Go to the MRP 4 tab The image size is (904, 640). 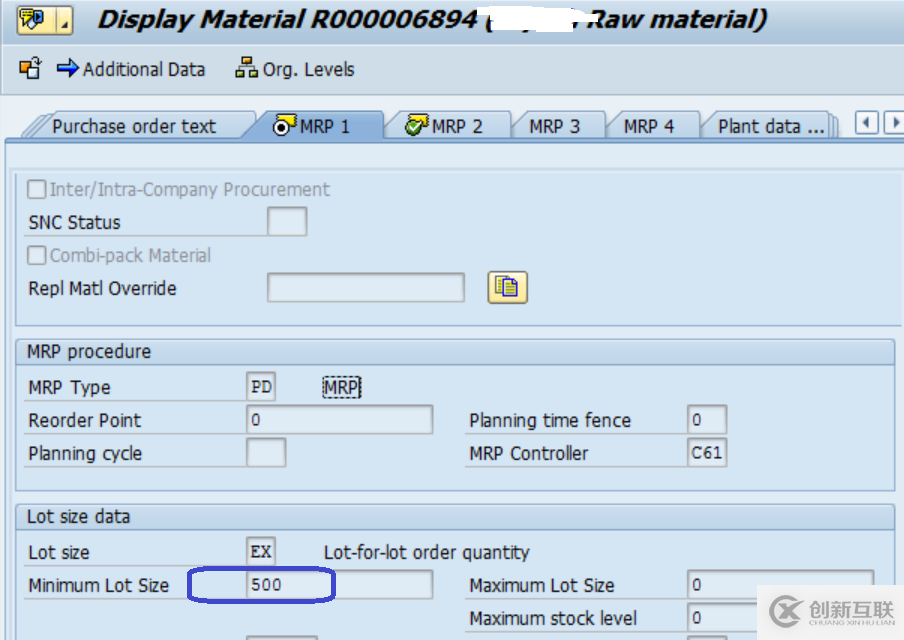pyautogui.click(x=649, y=126)
